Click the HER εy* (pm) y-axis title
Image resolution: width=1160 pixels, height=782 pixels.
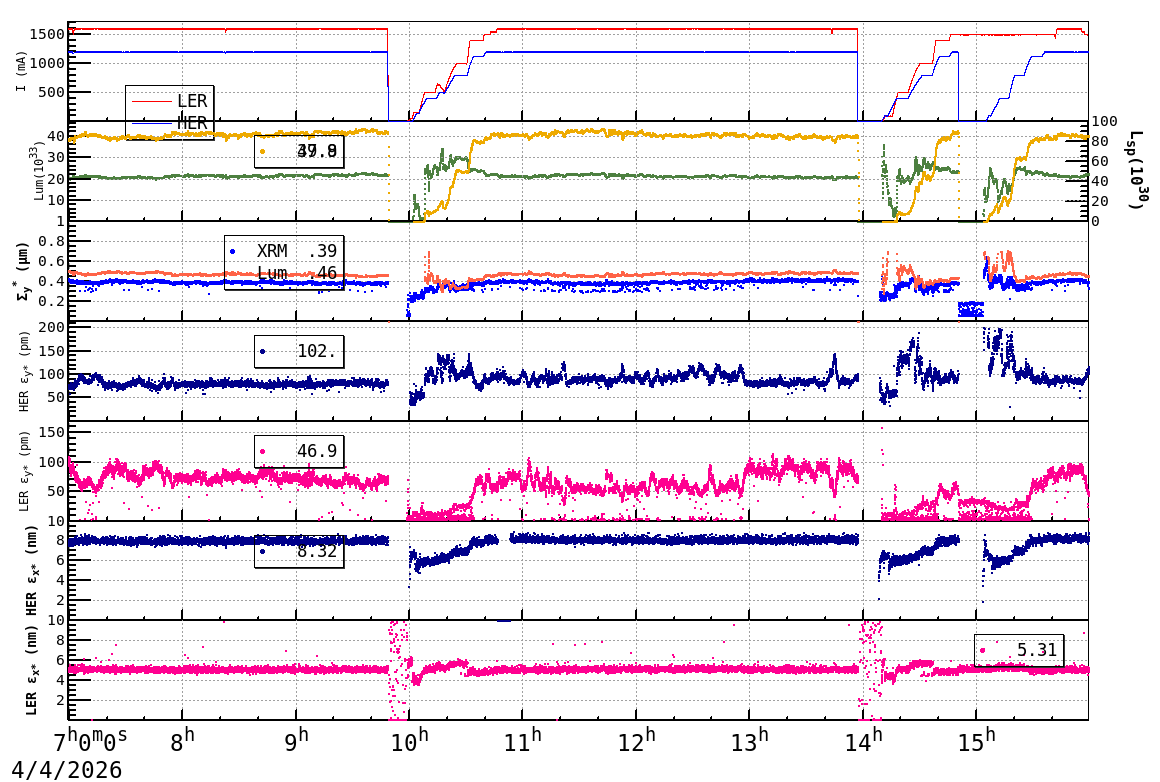24,371
